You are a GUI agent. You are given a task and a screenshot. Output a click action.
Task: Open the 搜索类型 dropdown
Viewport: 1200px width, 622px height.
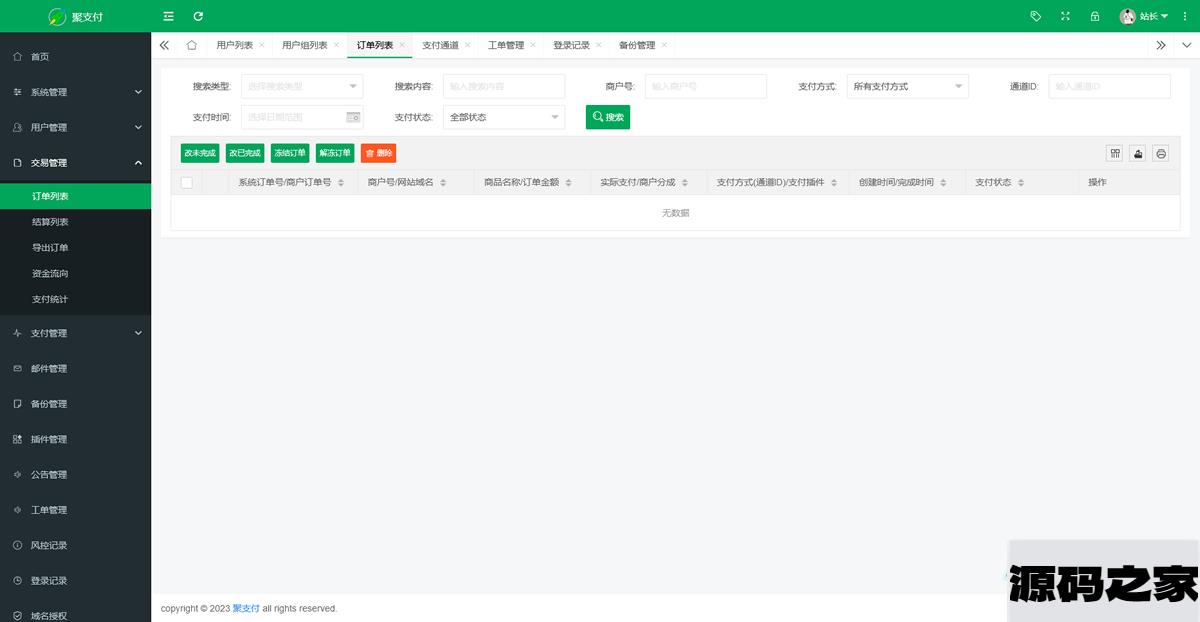click(x=302, y=87)
